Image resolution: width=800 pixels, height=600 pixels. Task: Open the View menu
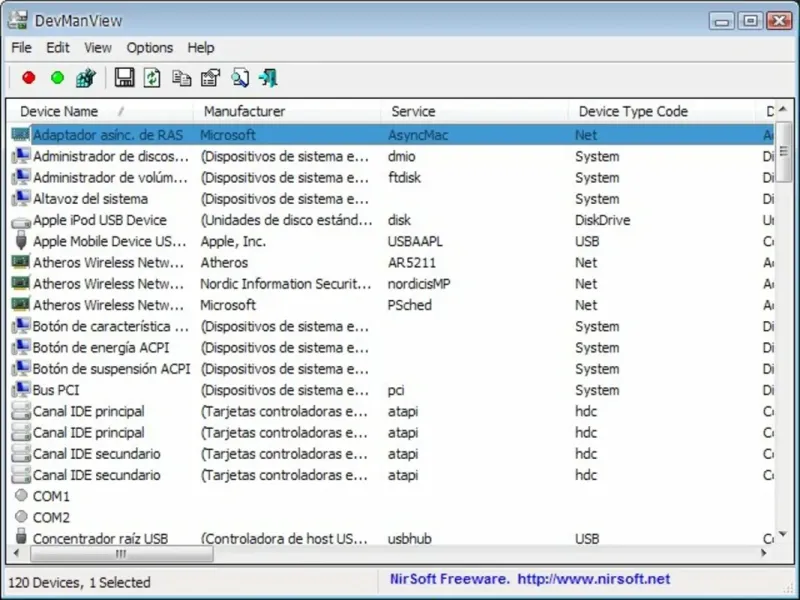98,47
